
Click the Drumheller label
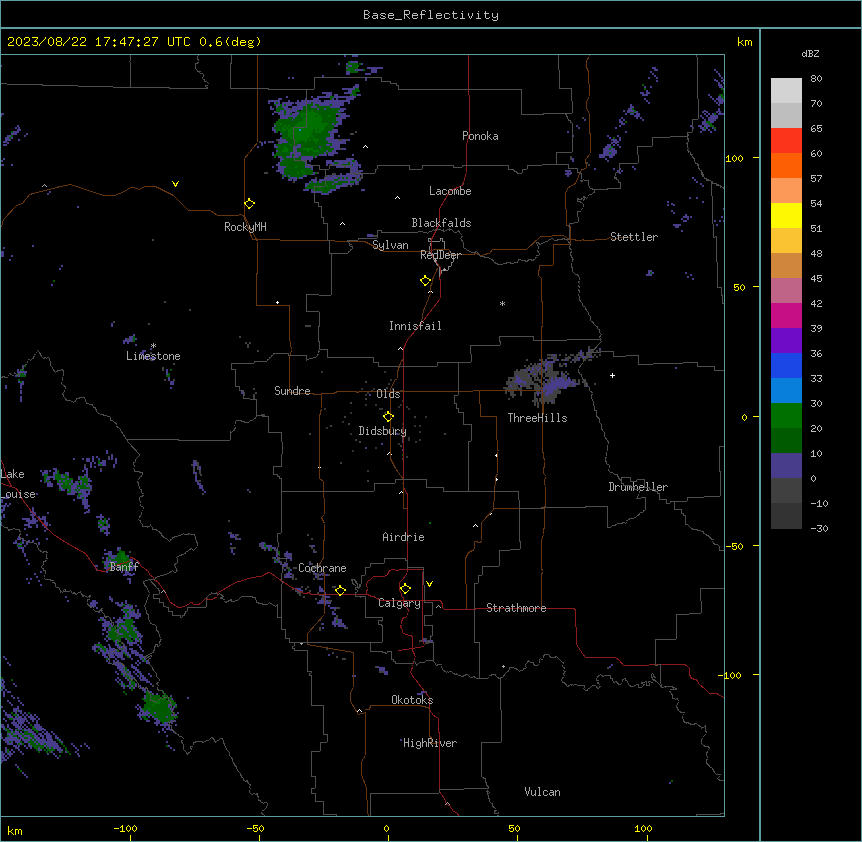[x=638, y=487]
